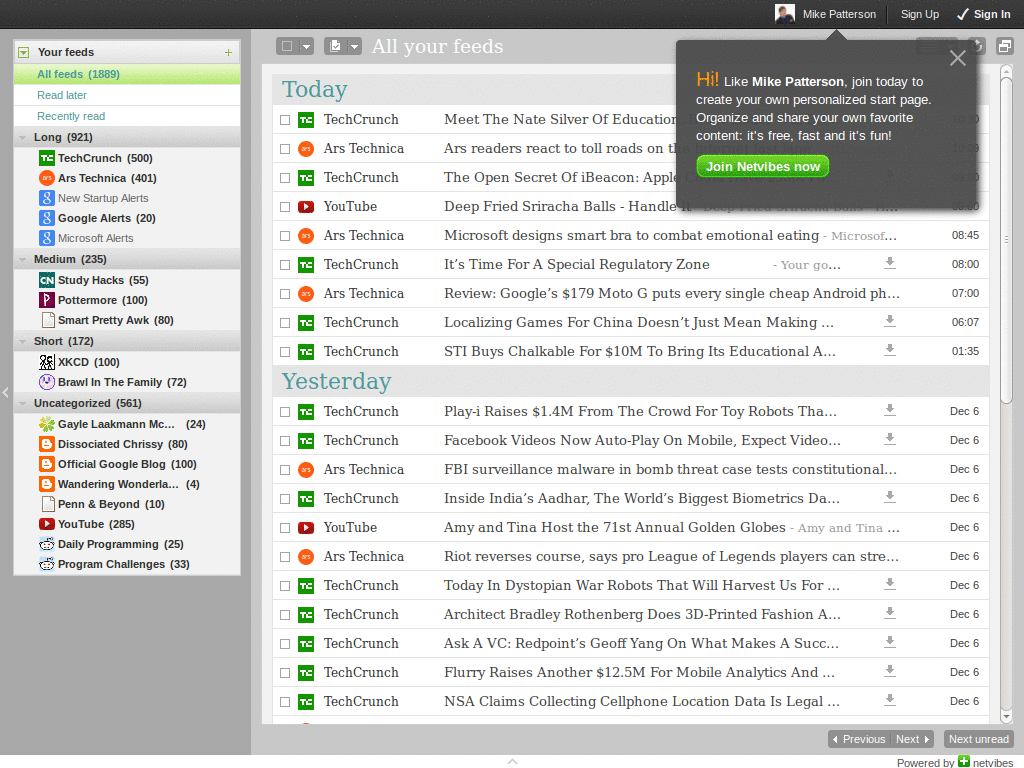The width and height of the screenshot is (1024, 768).
Task: Click the Previous page button
Action: click(858, 739)
